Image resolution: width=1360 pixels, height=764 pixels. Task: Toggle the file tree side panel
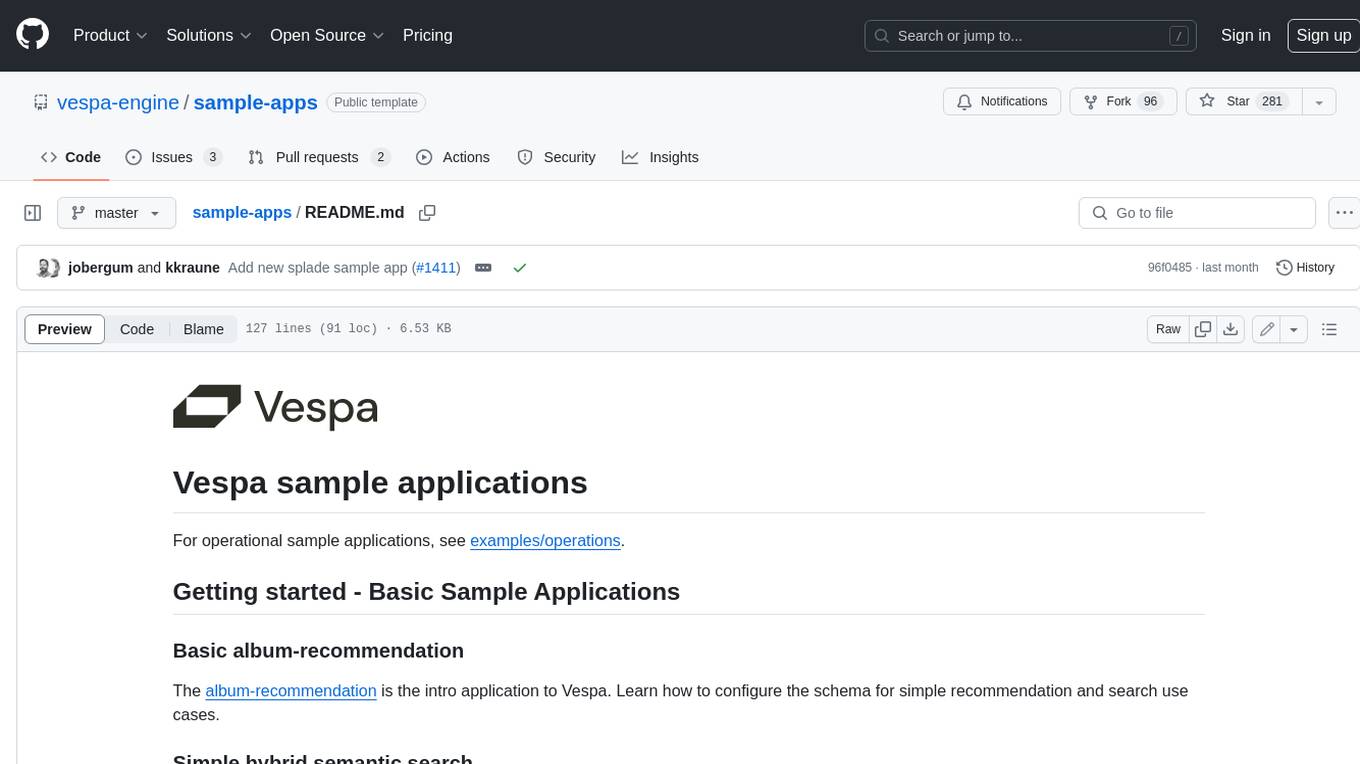(x=33, y=213)
